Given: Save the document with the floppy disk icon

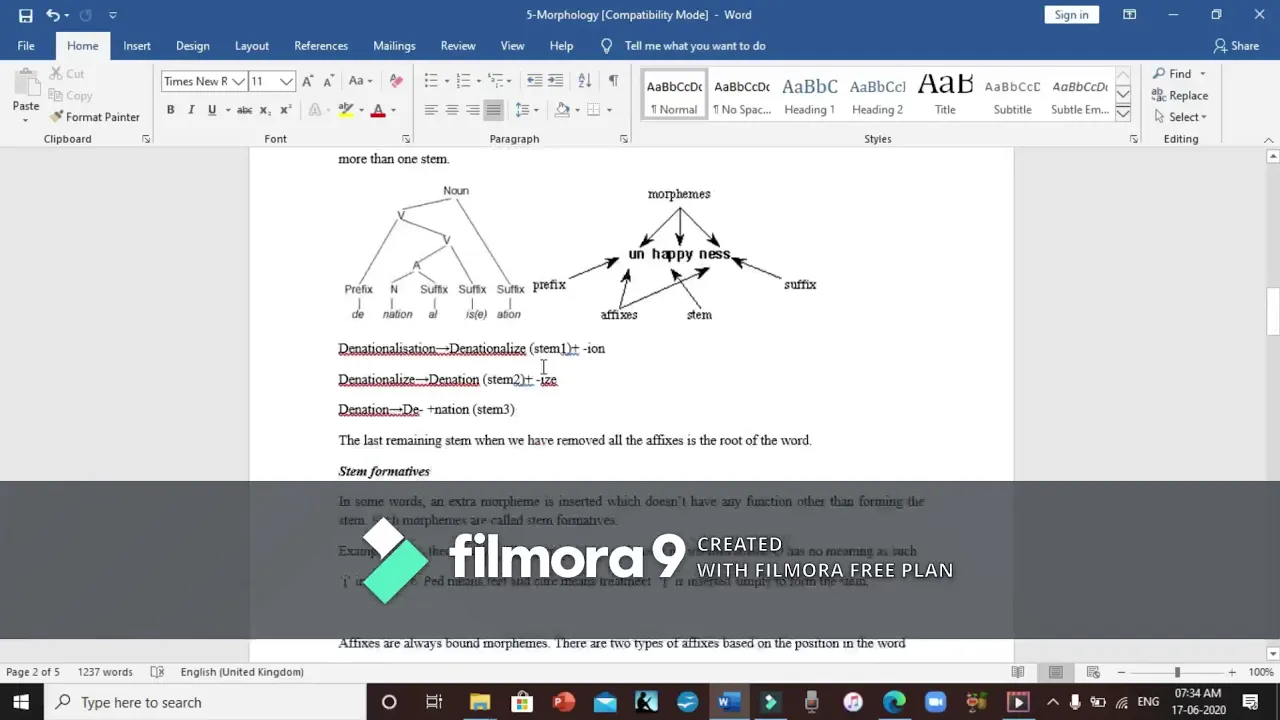Looking at the screenshot, I should 25,15.
